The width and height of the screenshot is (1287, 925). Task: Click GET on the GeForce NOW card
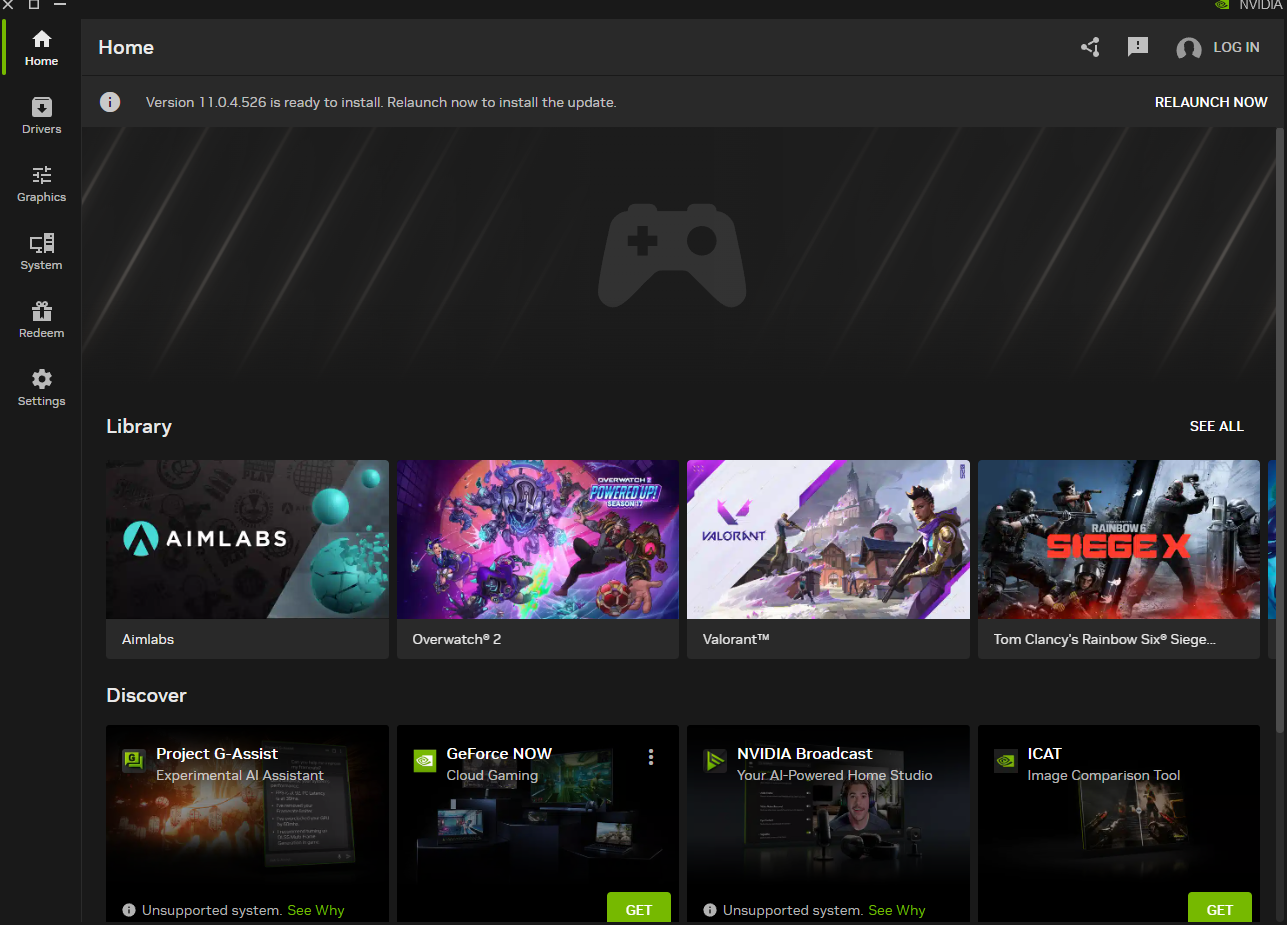[x=639, y=908]
